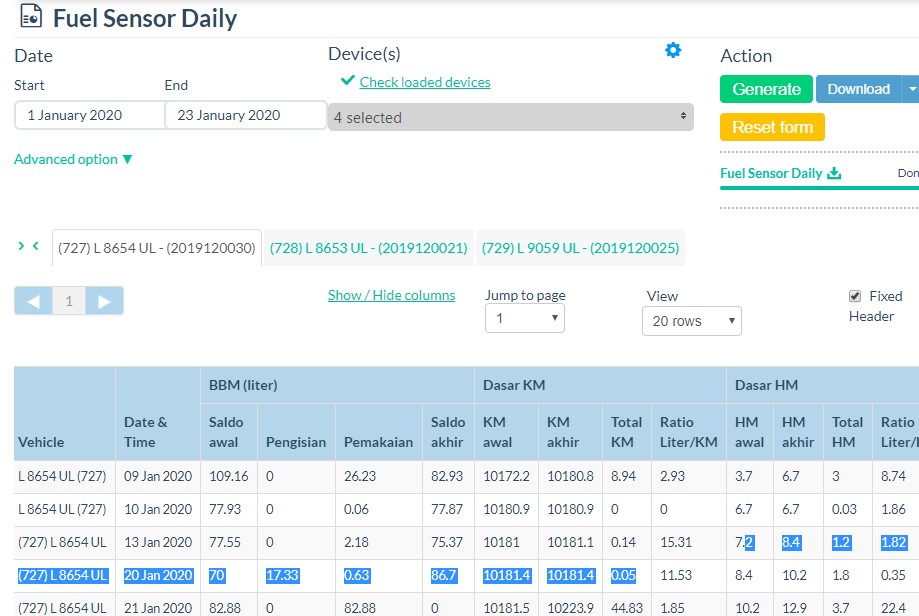The height and width of the screenshot is (616, 919).
Task: Open the Jump to page dropdown
Action: coord(525,319)
